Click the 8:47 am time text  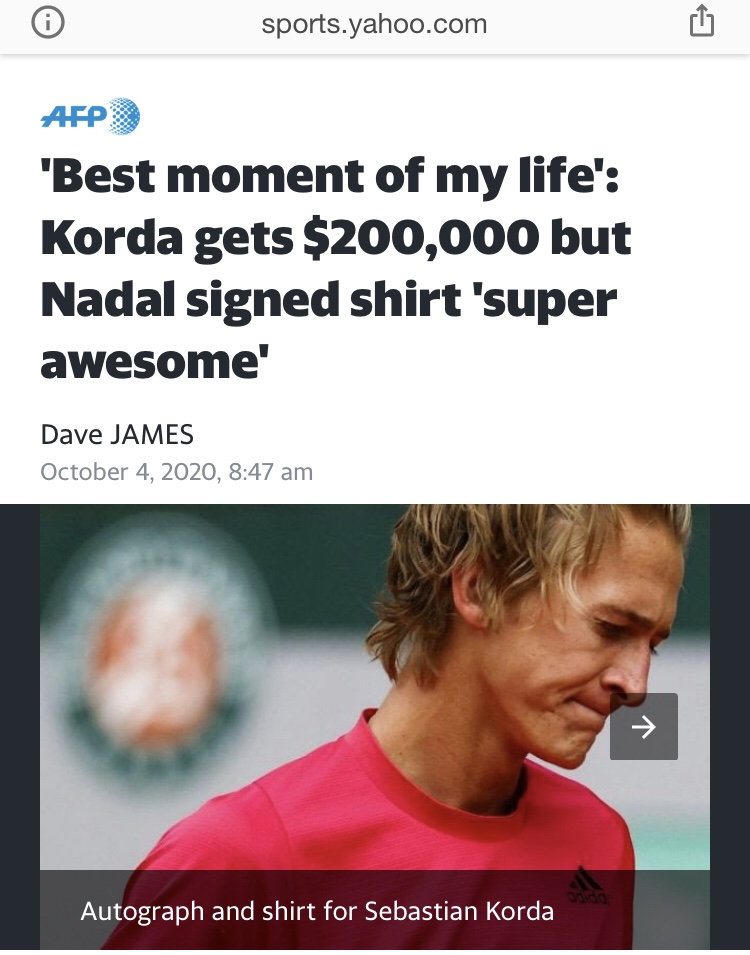(x=271, y=472)
